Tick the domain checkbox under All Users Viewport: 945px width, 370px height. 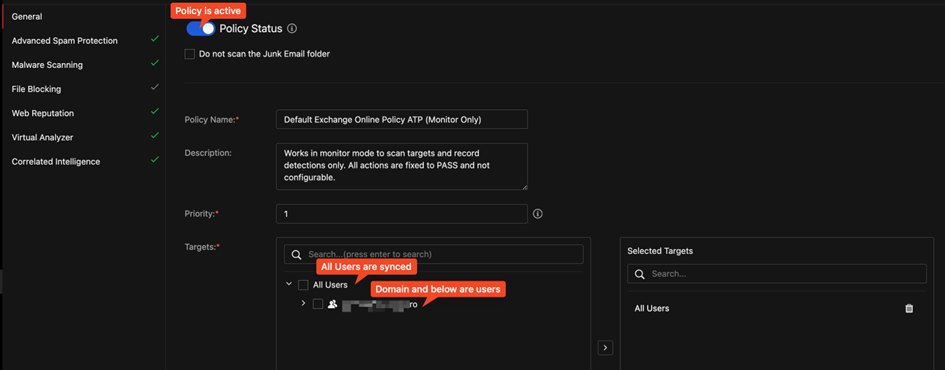pyautogui.click(x=318, y=304)
